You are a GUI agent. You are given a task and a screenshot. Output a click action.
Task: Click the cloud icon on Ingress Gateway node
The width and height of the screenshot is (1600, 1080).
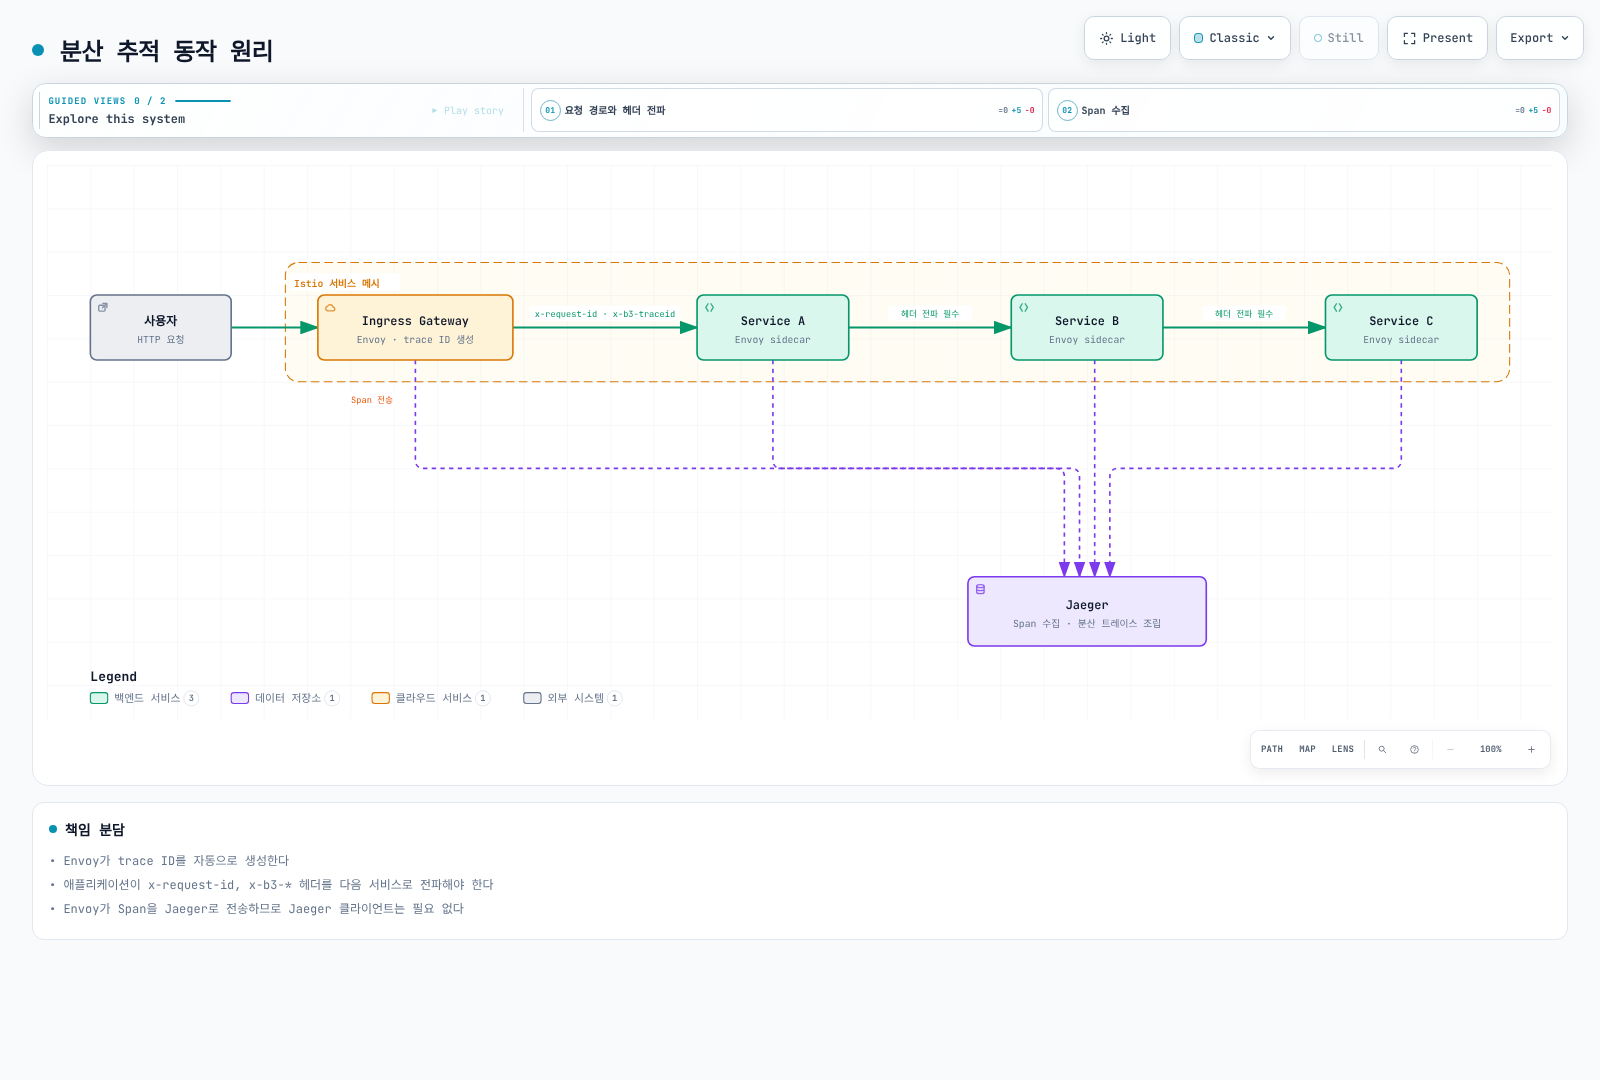(330, 308)
